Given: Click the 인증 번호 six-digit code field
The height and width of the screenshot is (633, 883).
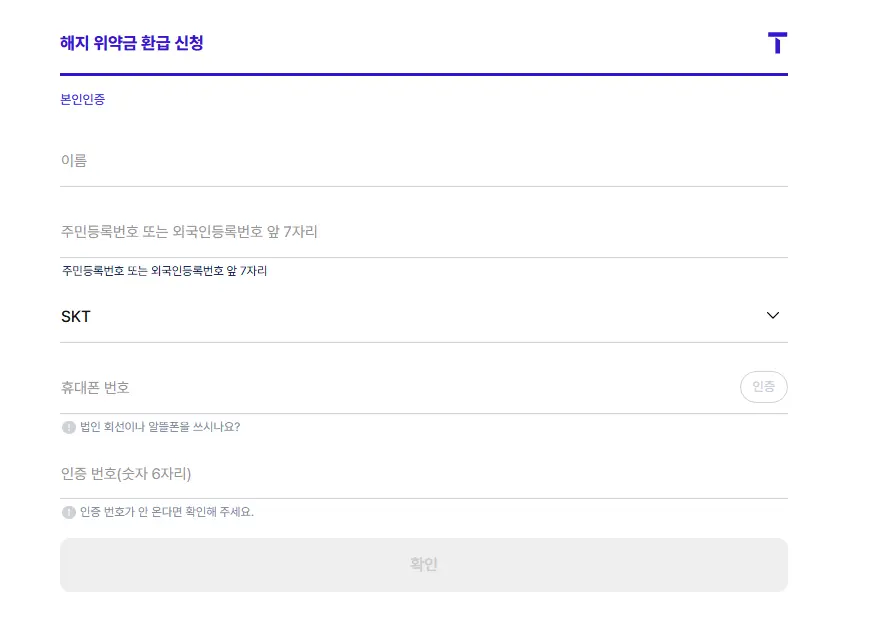Looking at the screenshot, I should tap(300, 473).
